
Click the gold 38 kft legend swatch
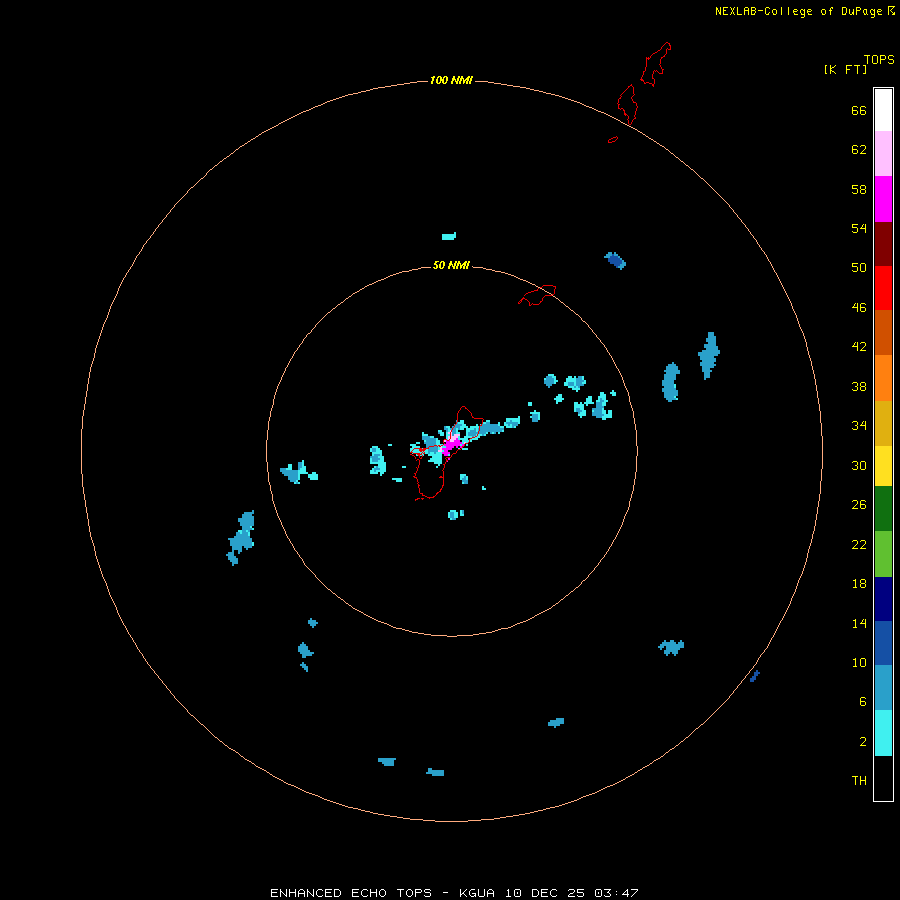(883, 423)
